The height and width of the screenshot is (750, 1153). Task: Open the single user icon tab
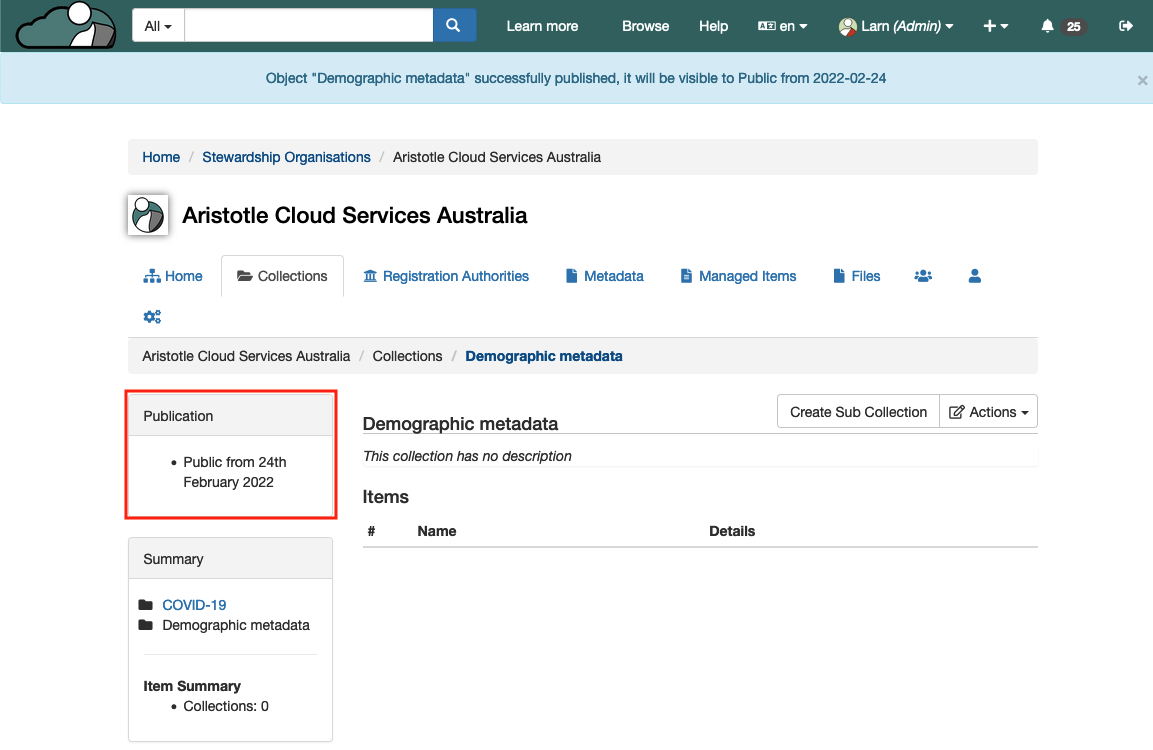click(x=975, y=276)
